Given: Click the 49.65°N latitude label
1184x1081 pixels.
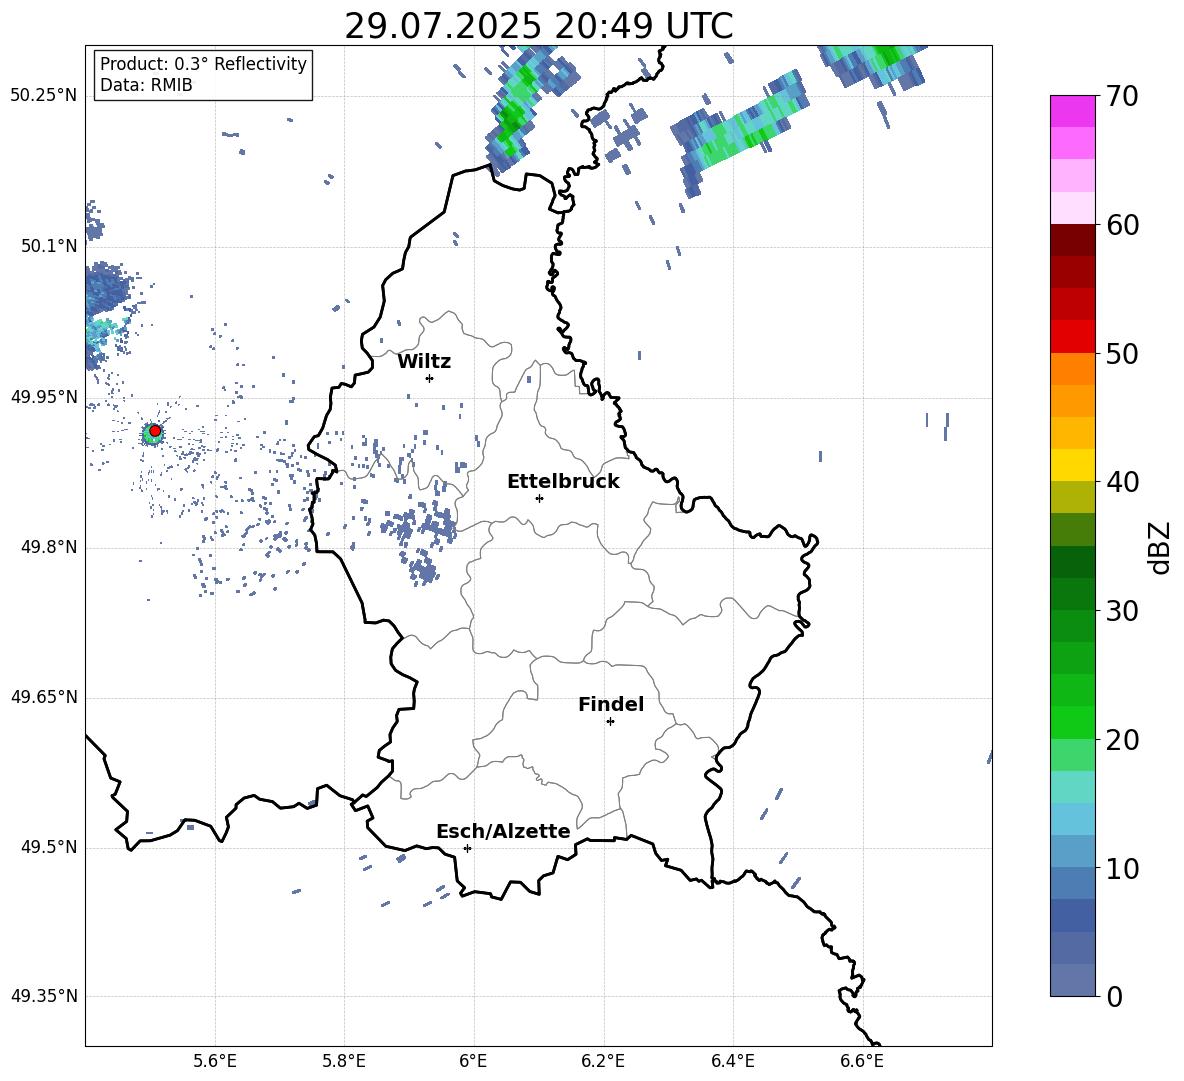Looking at the screenshot, I should [x=44, y=697].
